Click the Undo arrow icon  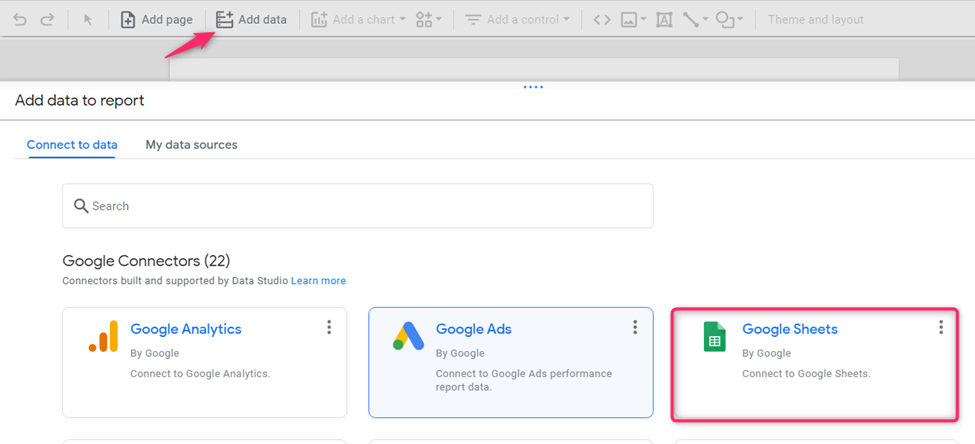20,19
